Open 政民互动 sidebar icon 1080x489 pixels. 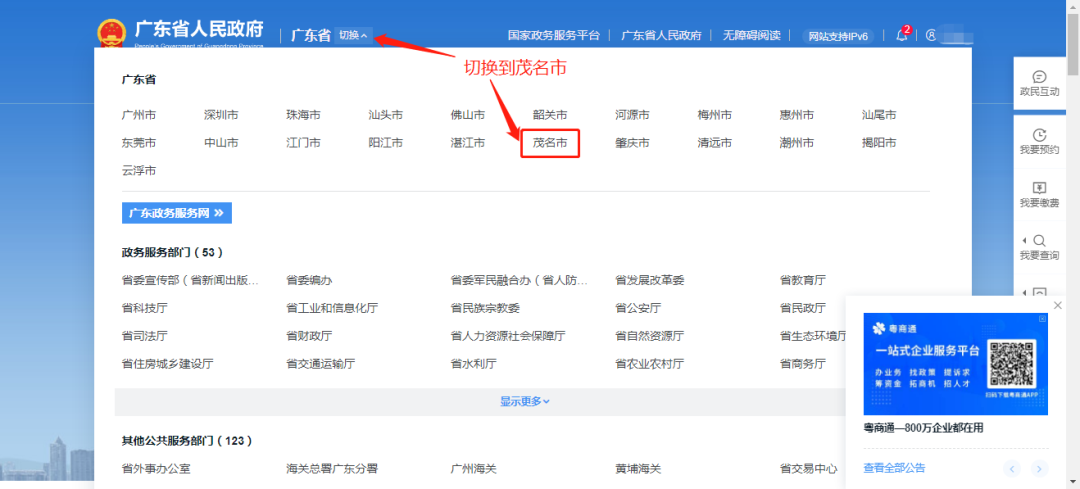[x=1039, y=83]
